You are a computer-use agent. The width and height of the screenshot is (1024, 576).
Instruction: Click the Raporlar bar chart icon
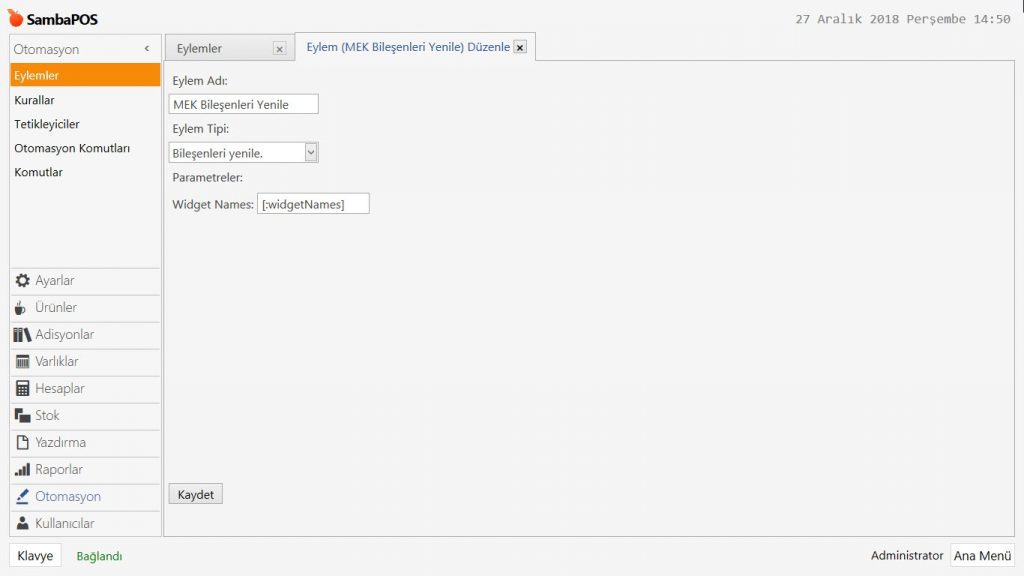[22, 470]
